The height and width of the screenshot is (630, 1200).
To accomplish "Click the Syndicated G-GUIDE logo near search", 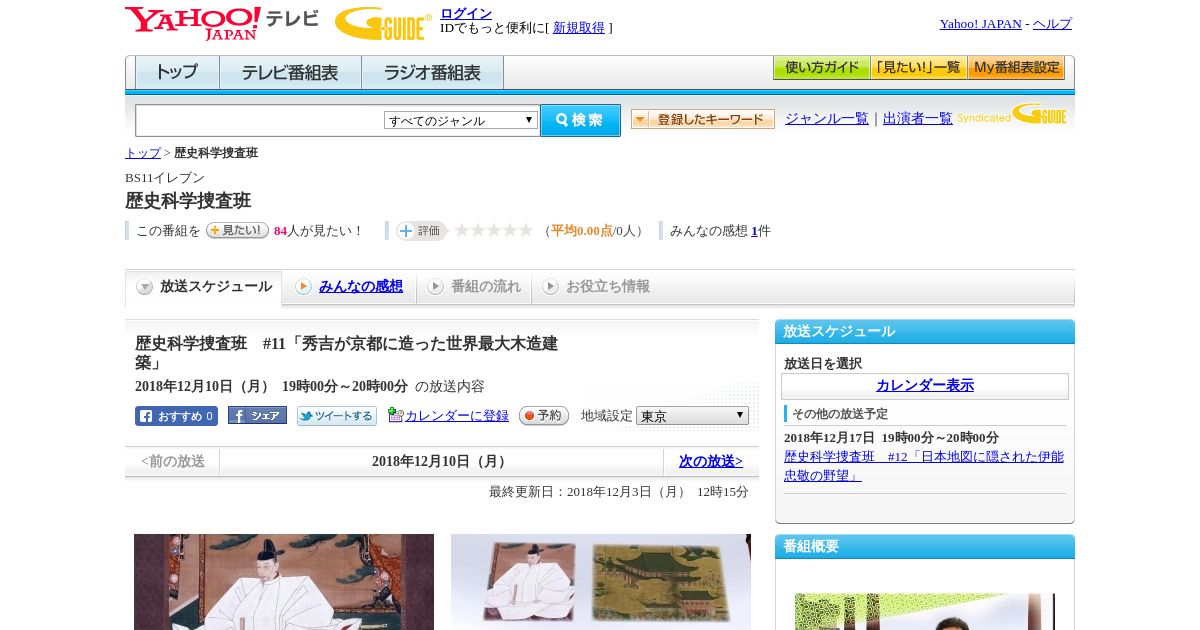I will coord(1012,115).
